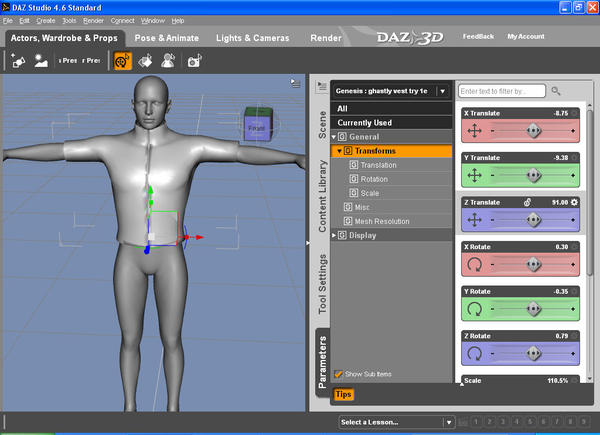Click the camera render tool icon
This screenshot has height=435, width=600.
[194, 61]
